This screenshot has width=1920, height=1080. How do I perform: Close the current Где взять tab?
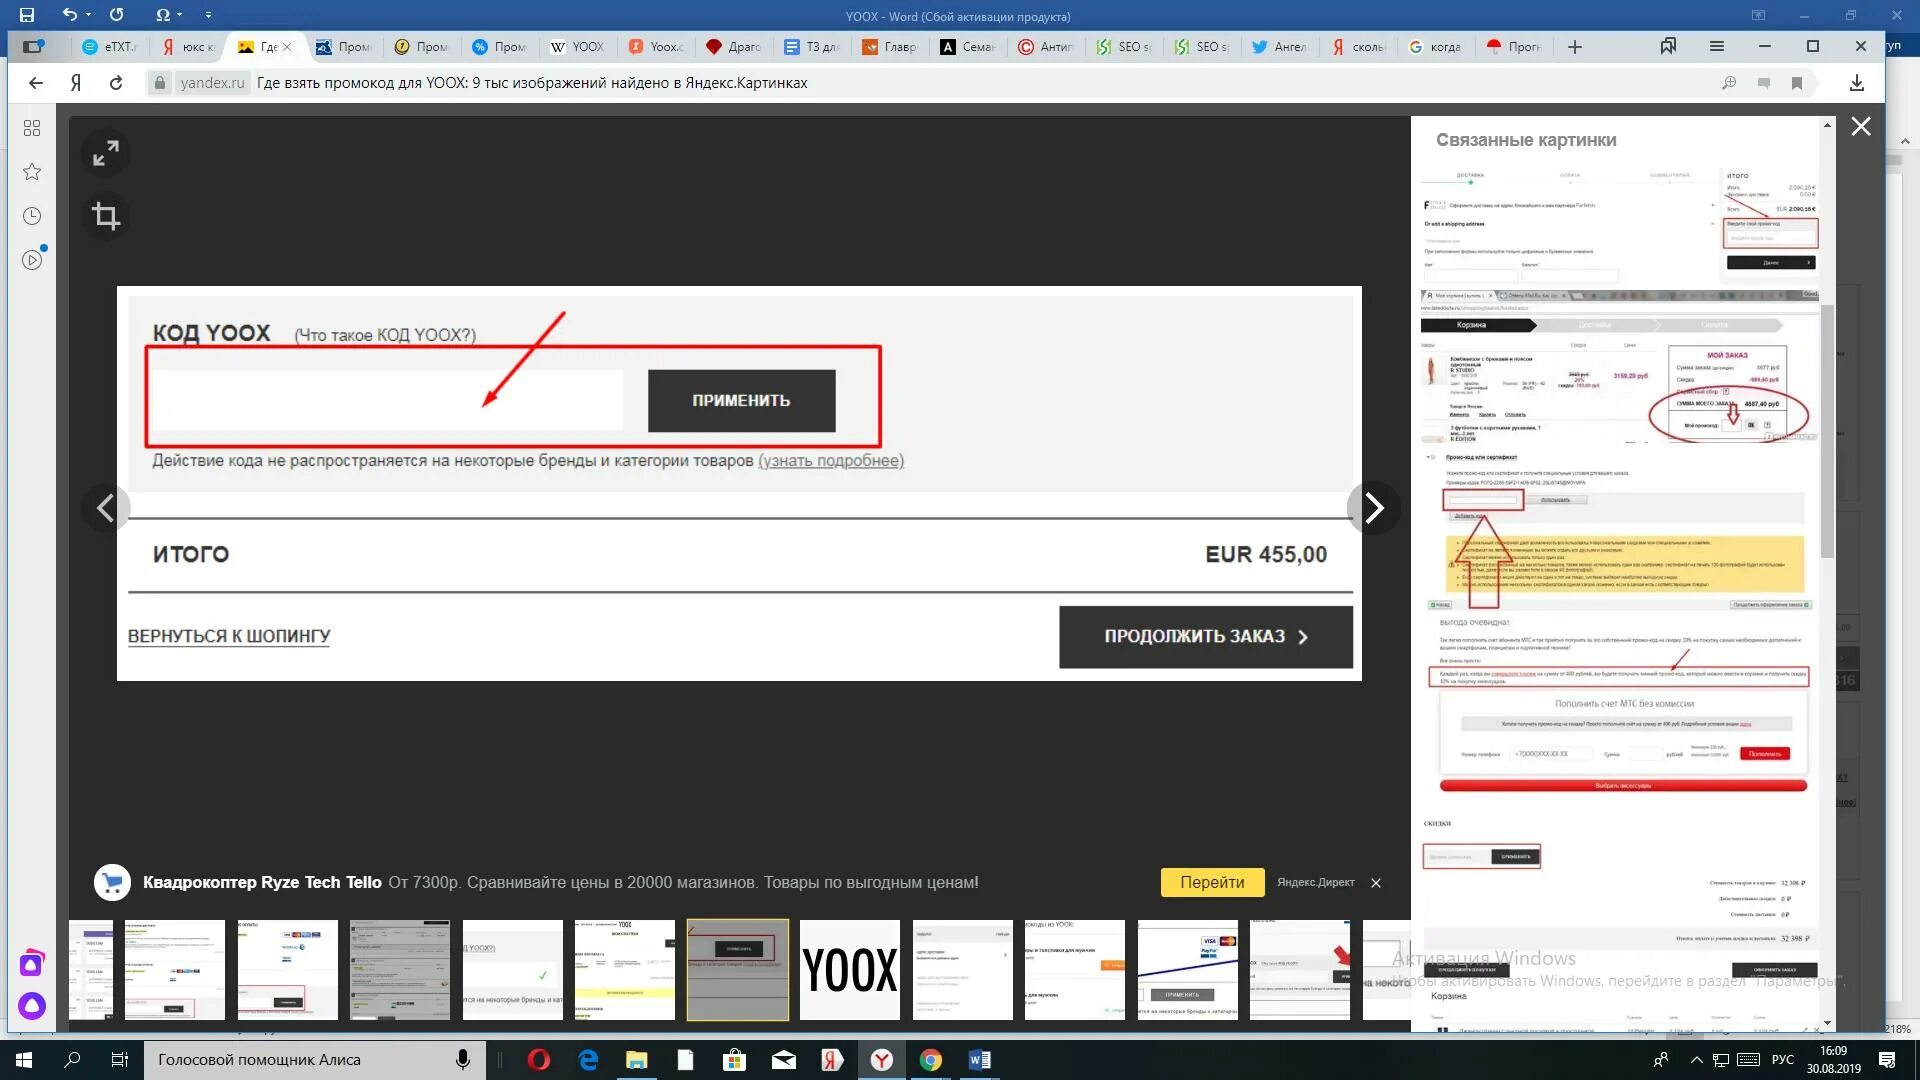pyautogui.click(x=287, y=47)
